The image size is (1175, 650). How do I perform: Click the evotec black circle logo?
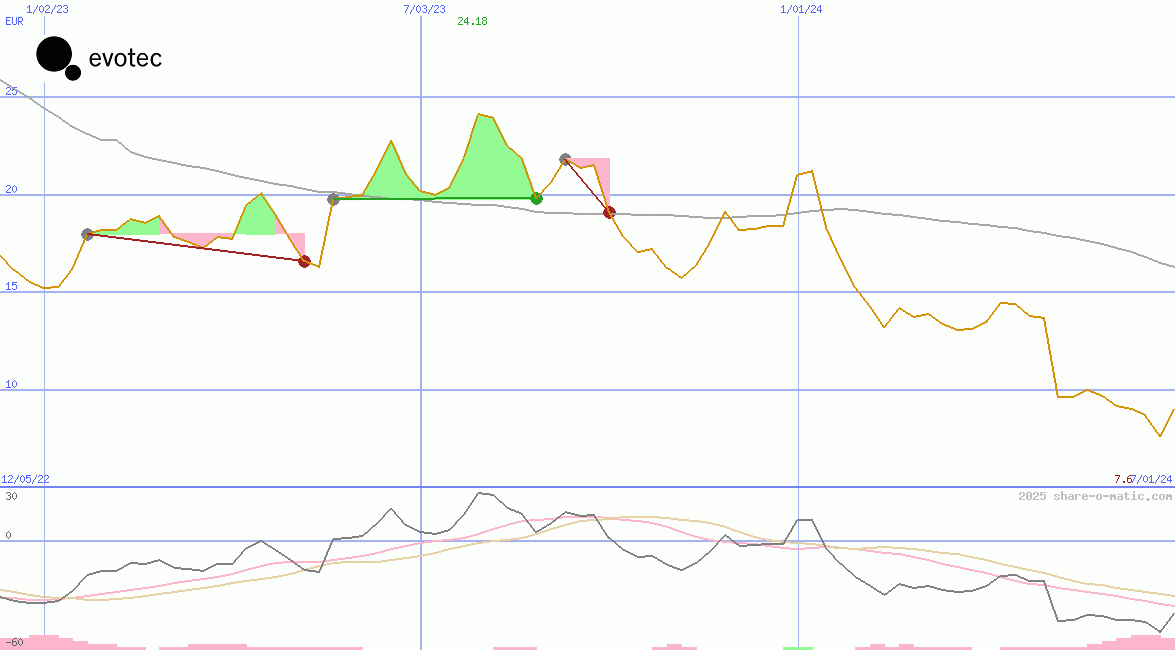point(55,56)
